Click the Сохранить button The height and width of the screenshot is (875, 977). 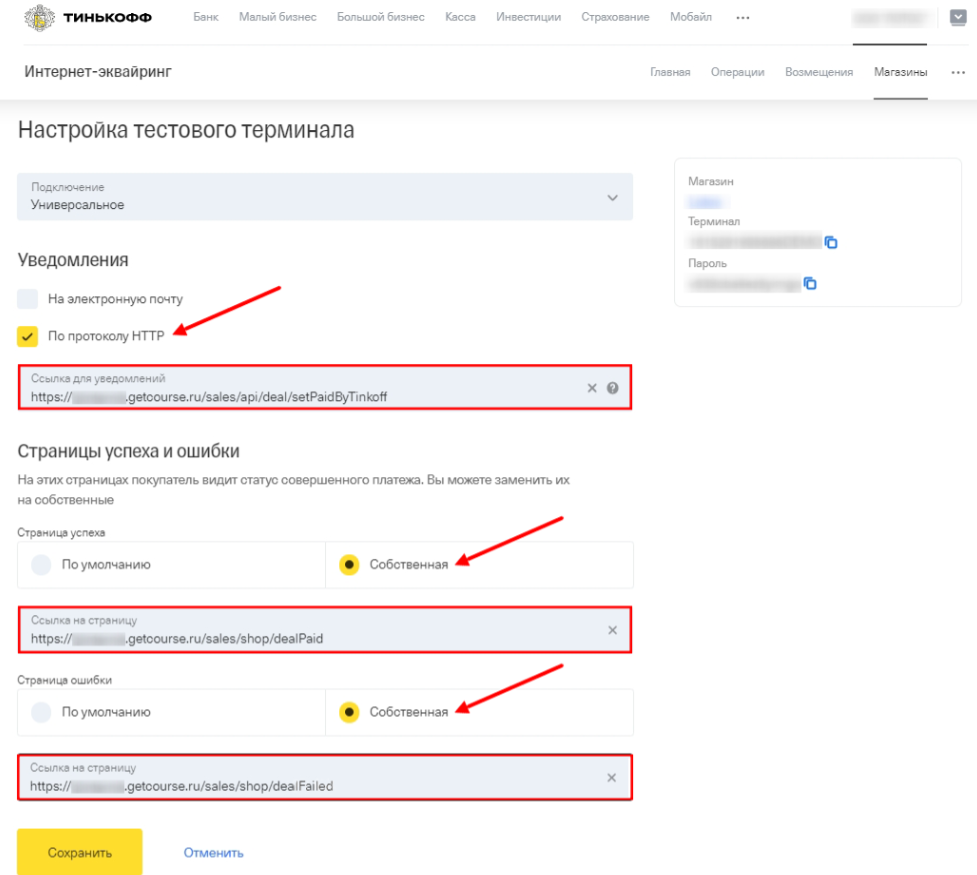tap(80, 852)
